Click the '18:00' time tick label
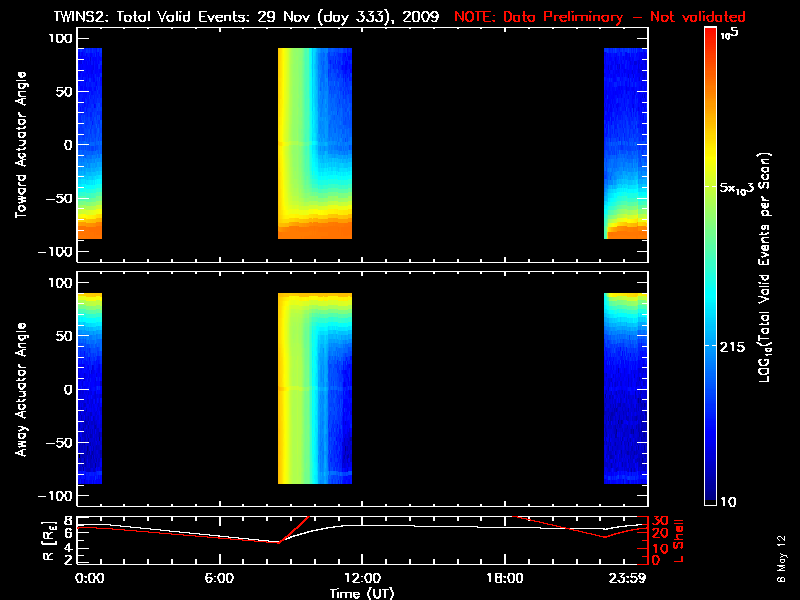 pos(504,578)
